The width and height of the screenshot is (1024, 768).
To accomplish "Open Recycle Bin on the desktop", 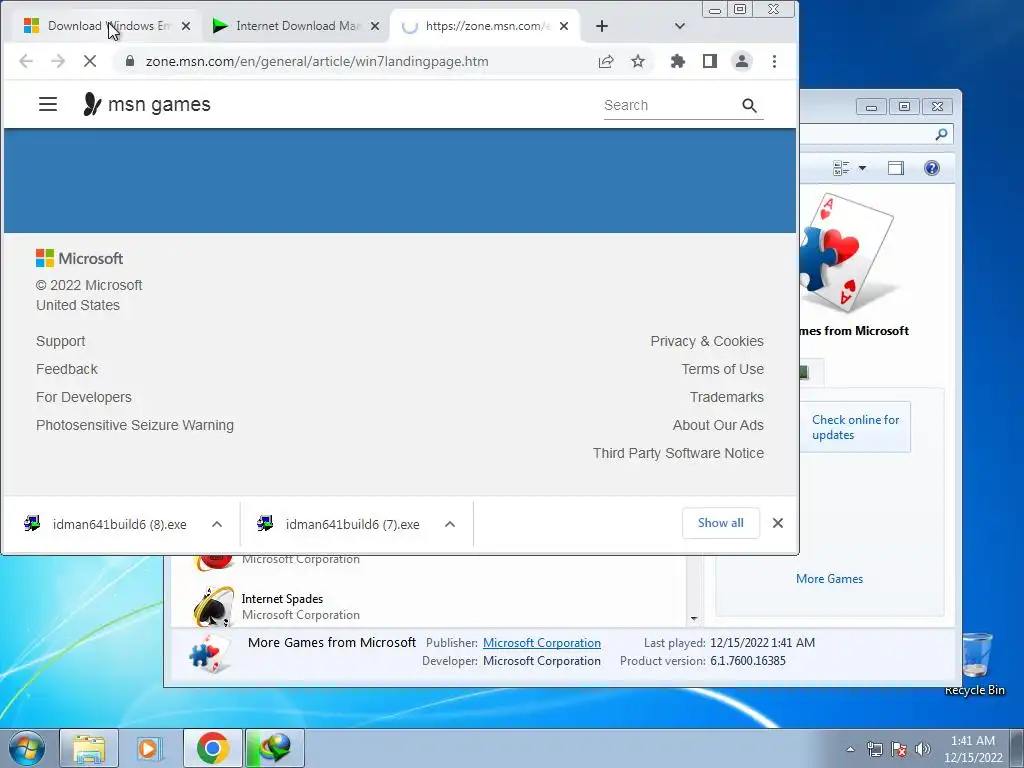I will click(x=976, y=664).
